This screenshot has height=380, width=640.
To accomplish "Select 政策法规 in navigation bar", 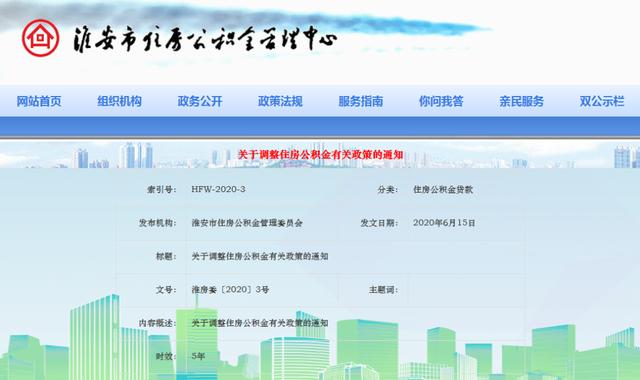I will click(x=280, y=101).
